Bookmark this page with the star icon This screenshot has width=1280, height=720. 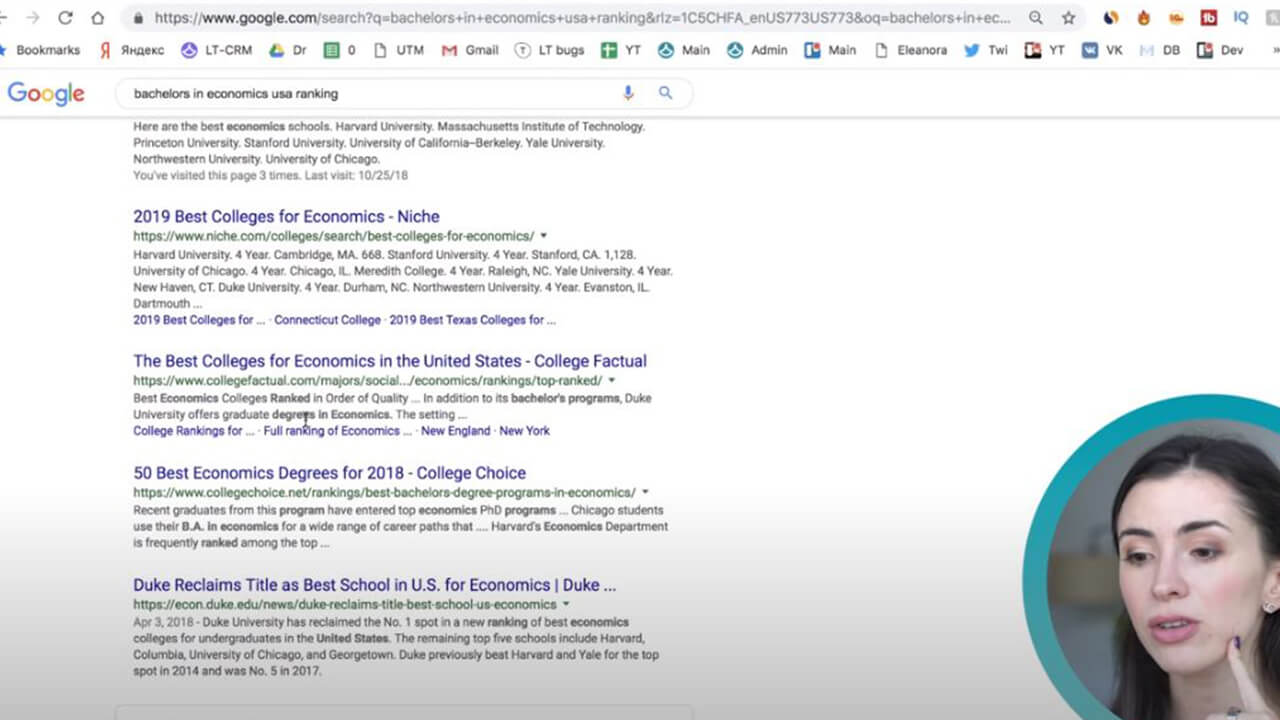[1068, 18]
